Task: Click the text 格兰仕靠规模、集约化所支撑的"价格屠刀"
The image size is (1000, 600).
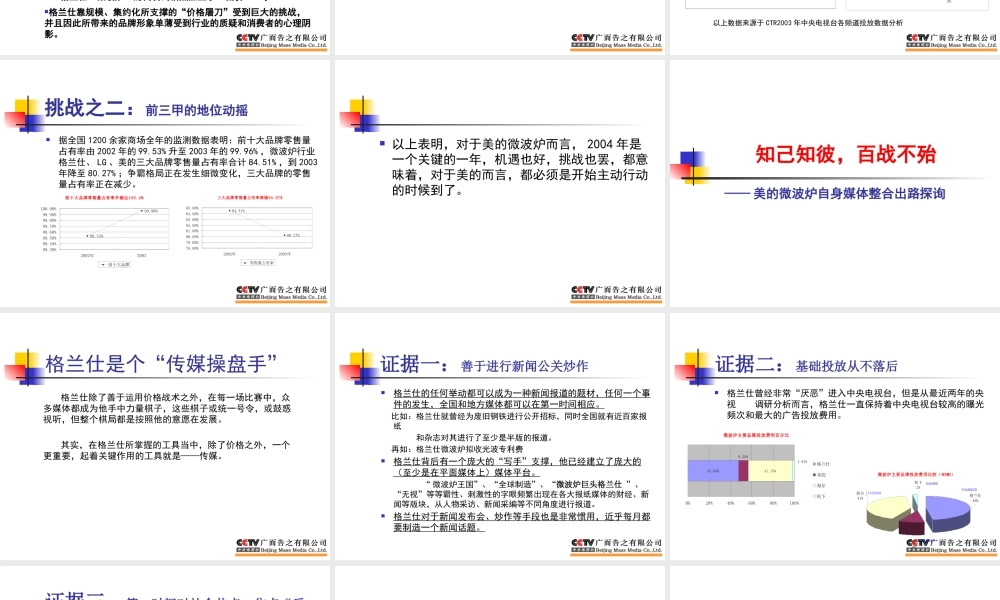Action: tap(177, 23)
